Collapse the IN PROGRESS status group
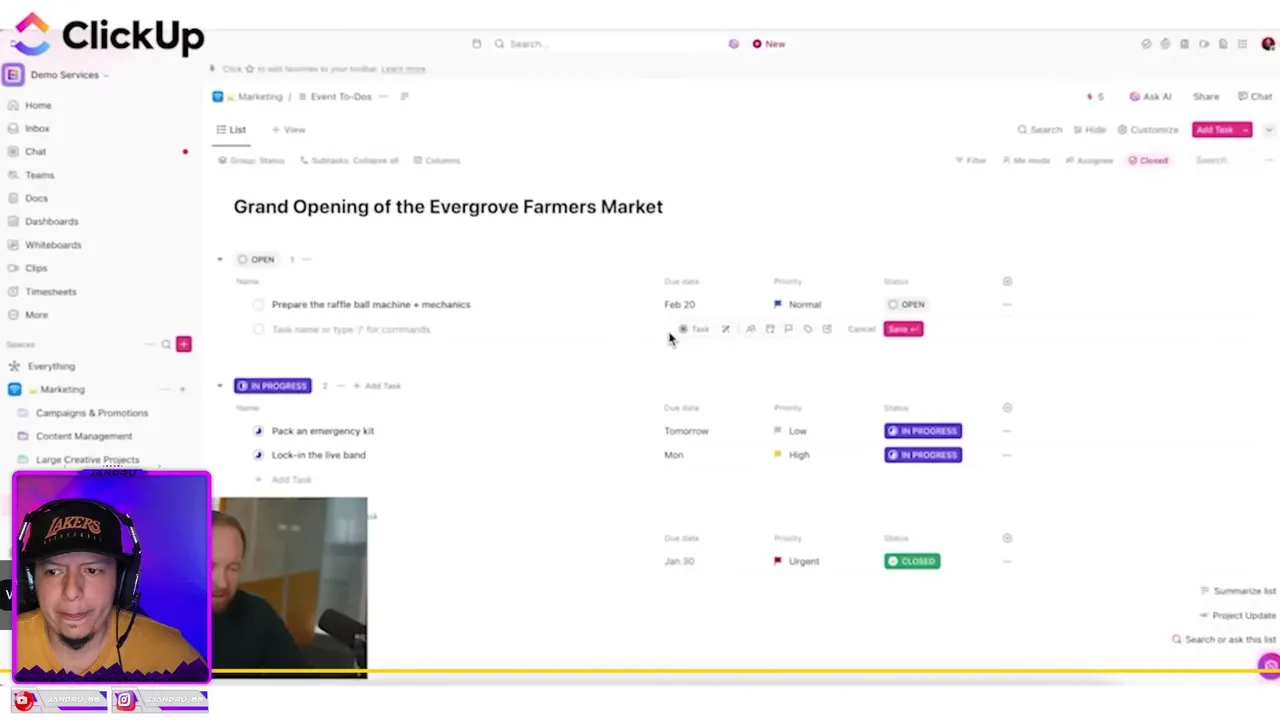 click(220, 386)
